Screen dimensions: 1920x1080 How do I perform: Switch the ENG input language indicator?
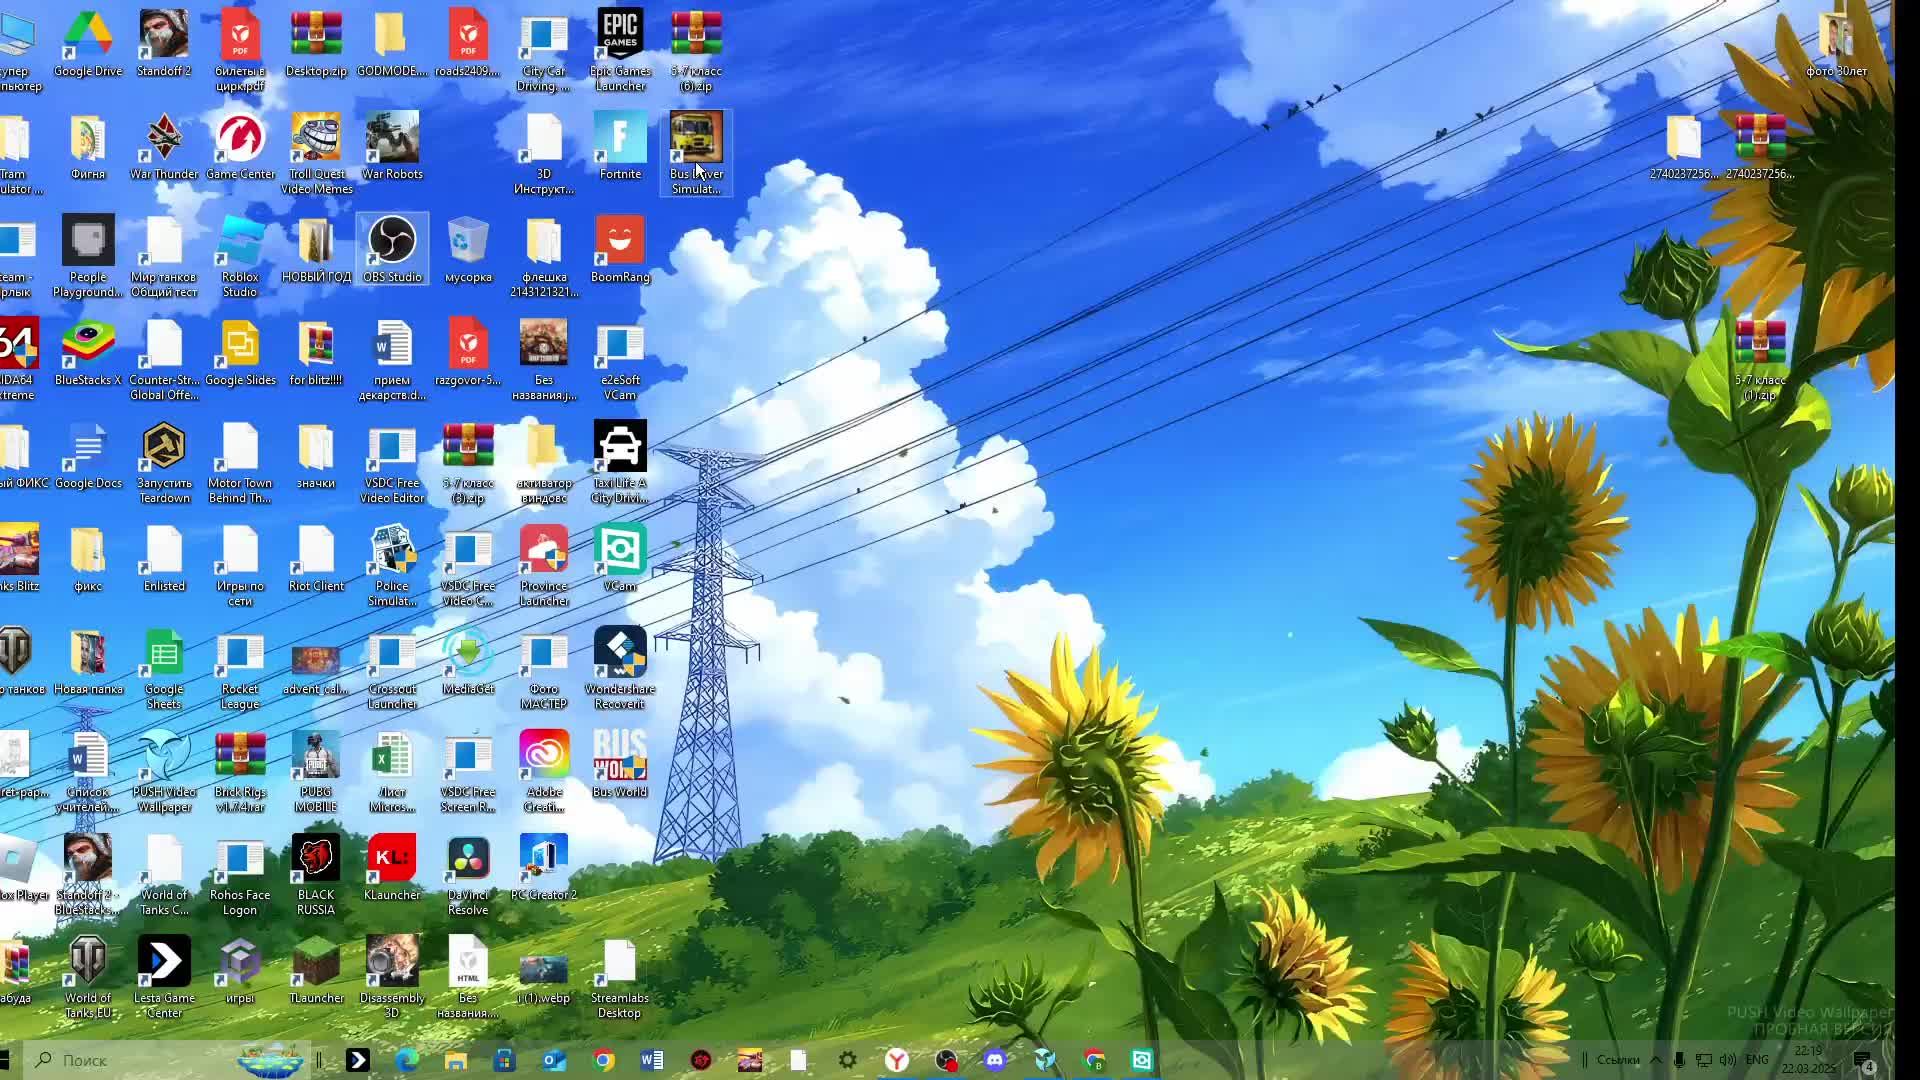(x=1757, y=1060)
